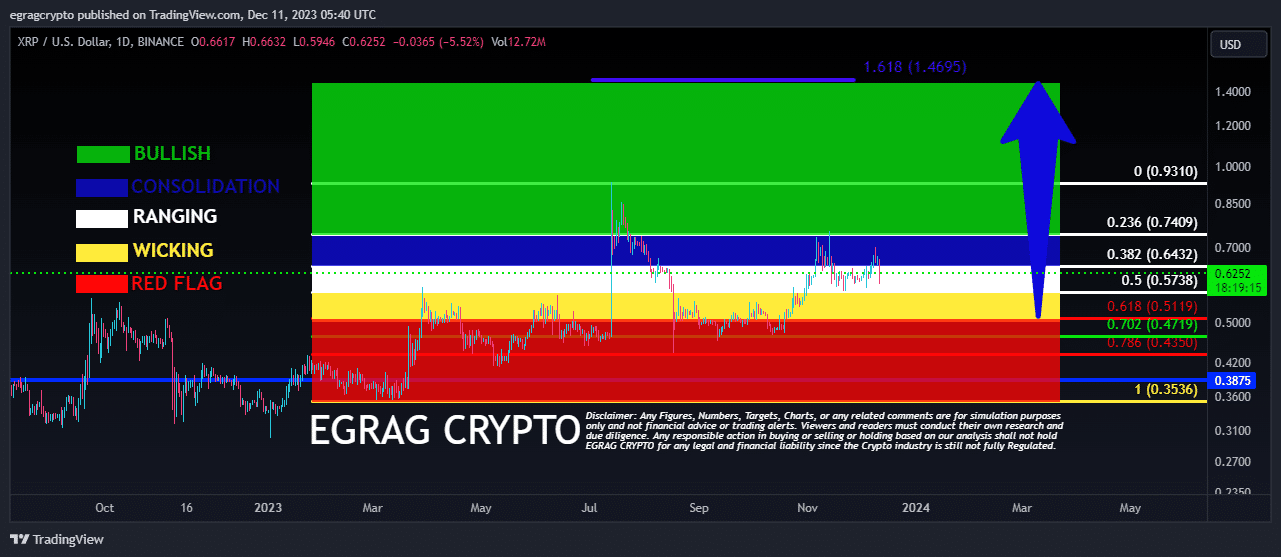Click the 0.7000 price axis label
This screenshot has height=557, width=1281.
[1232, 247]
